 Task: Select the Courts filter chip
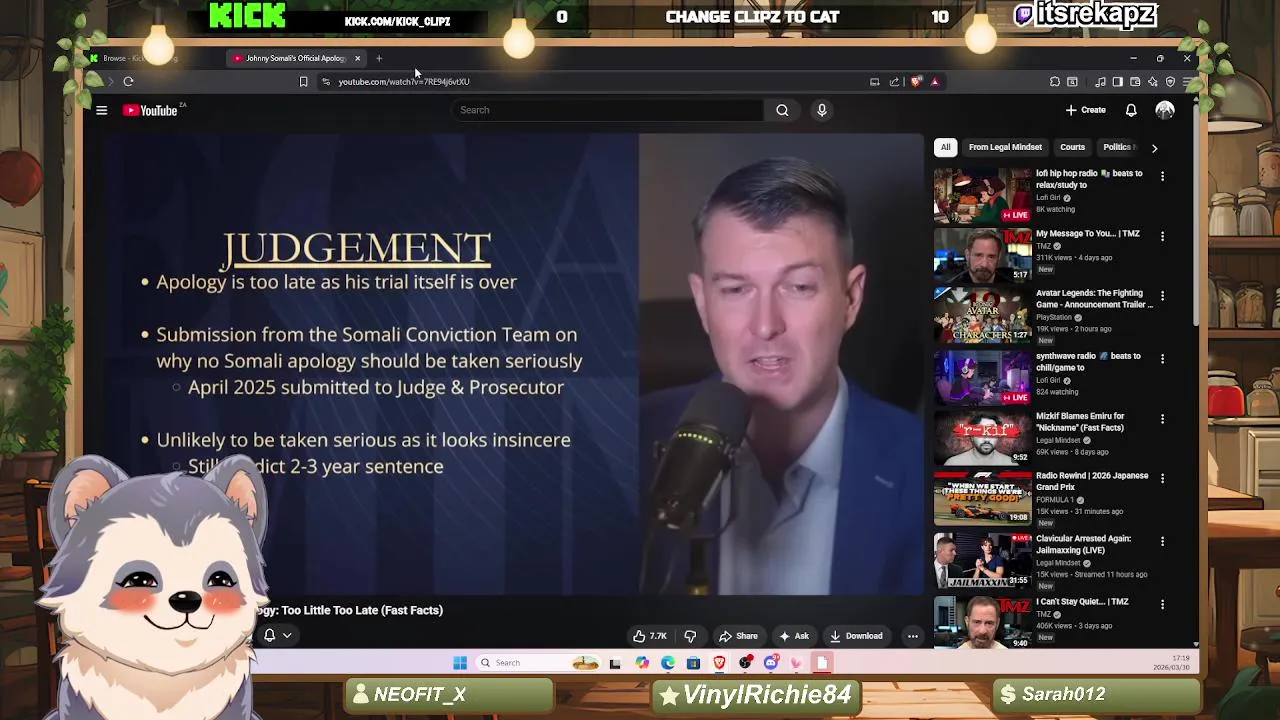point(1072,147)
